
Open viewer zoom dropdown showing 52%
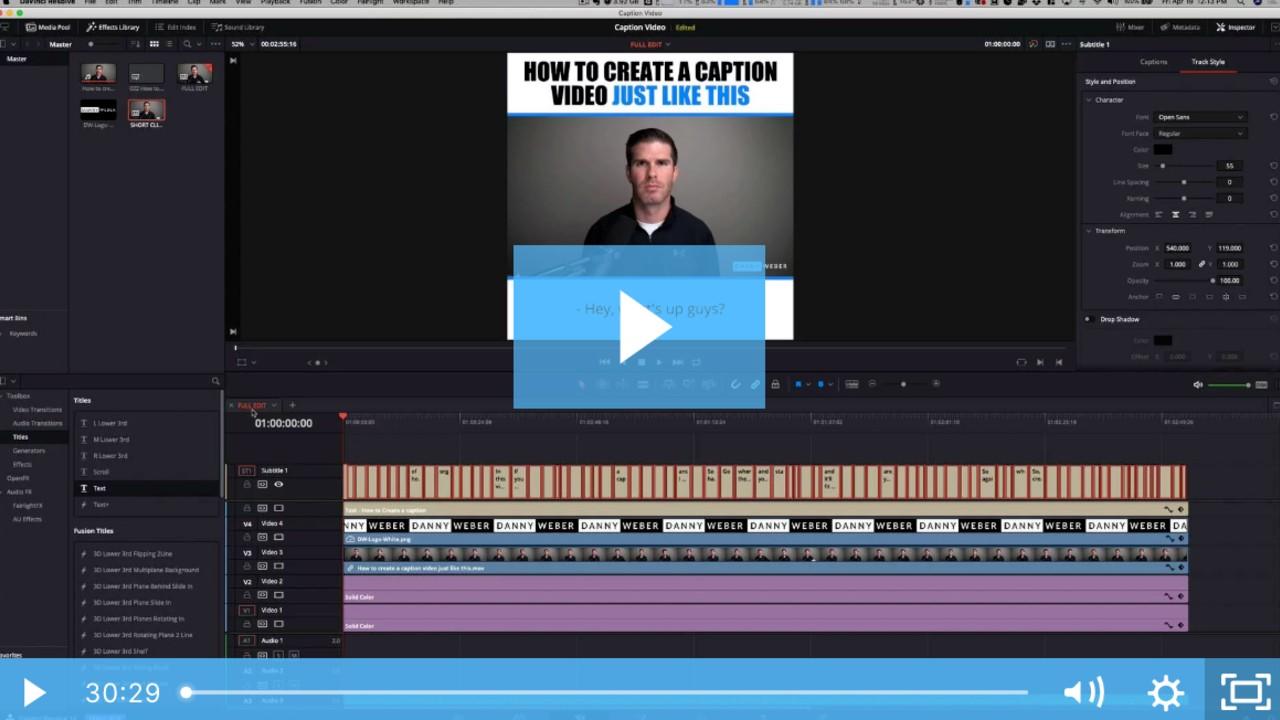coord(241,44)
